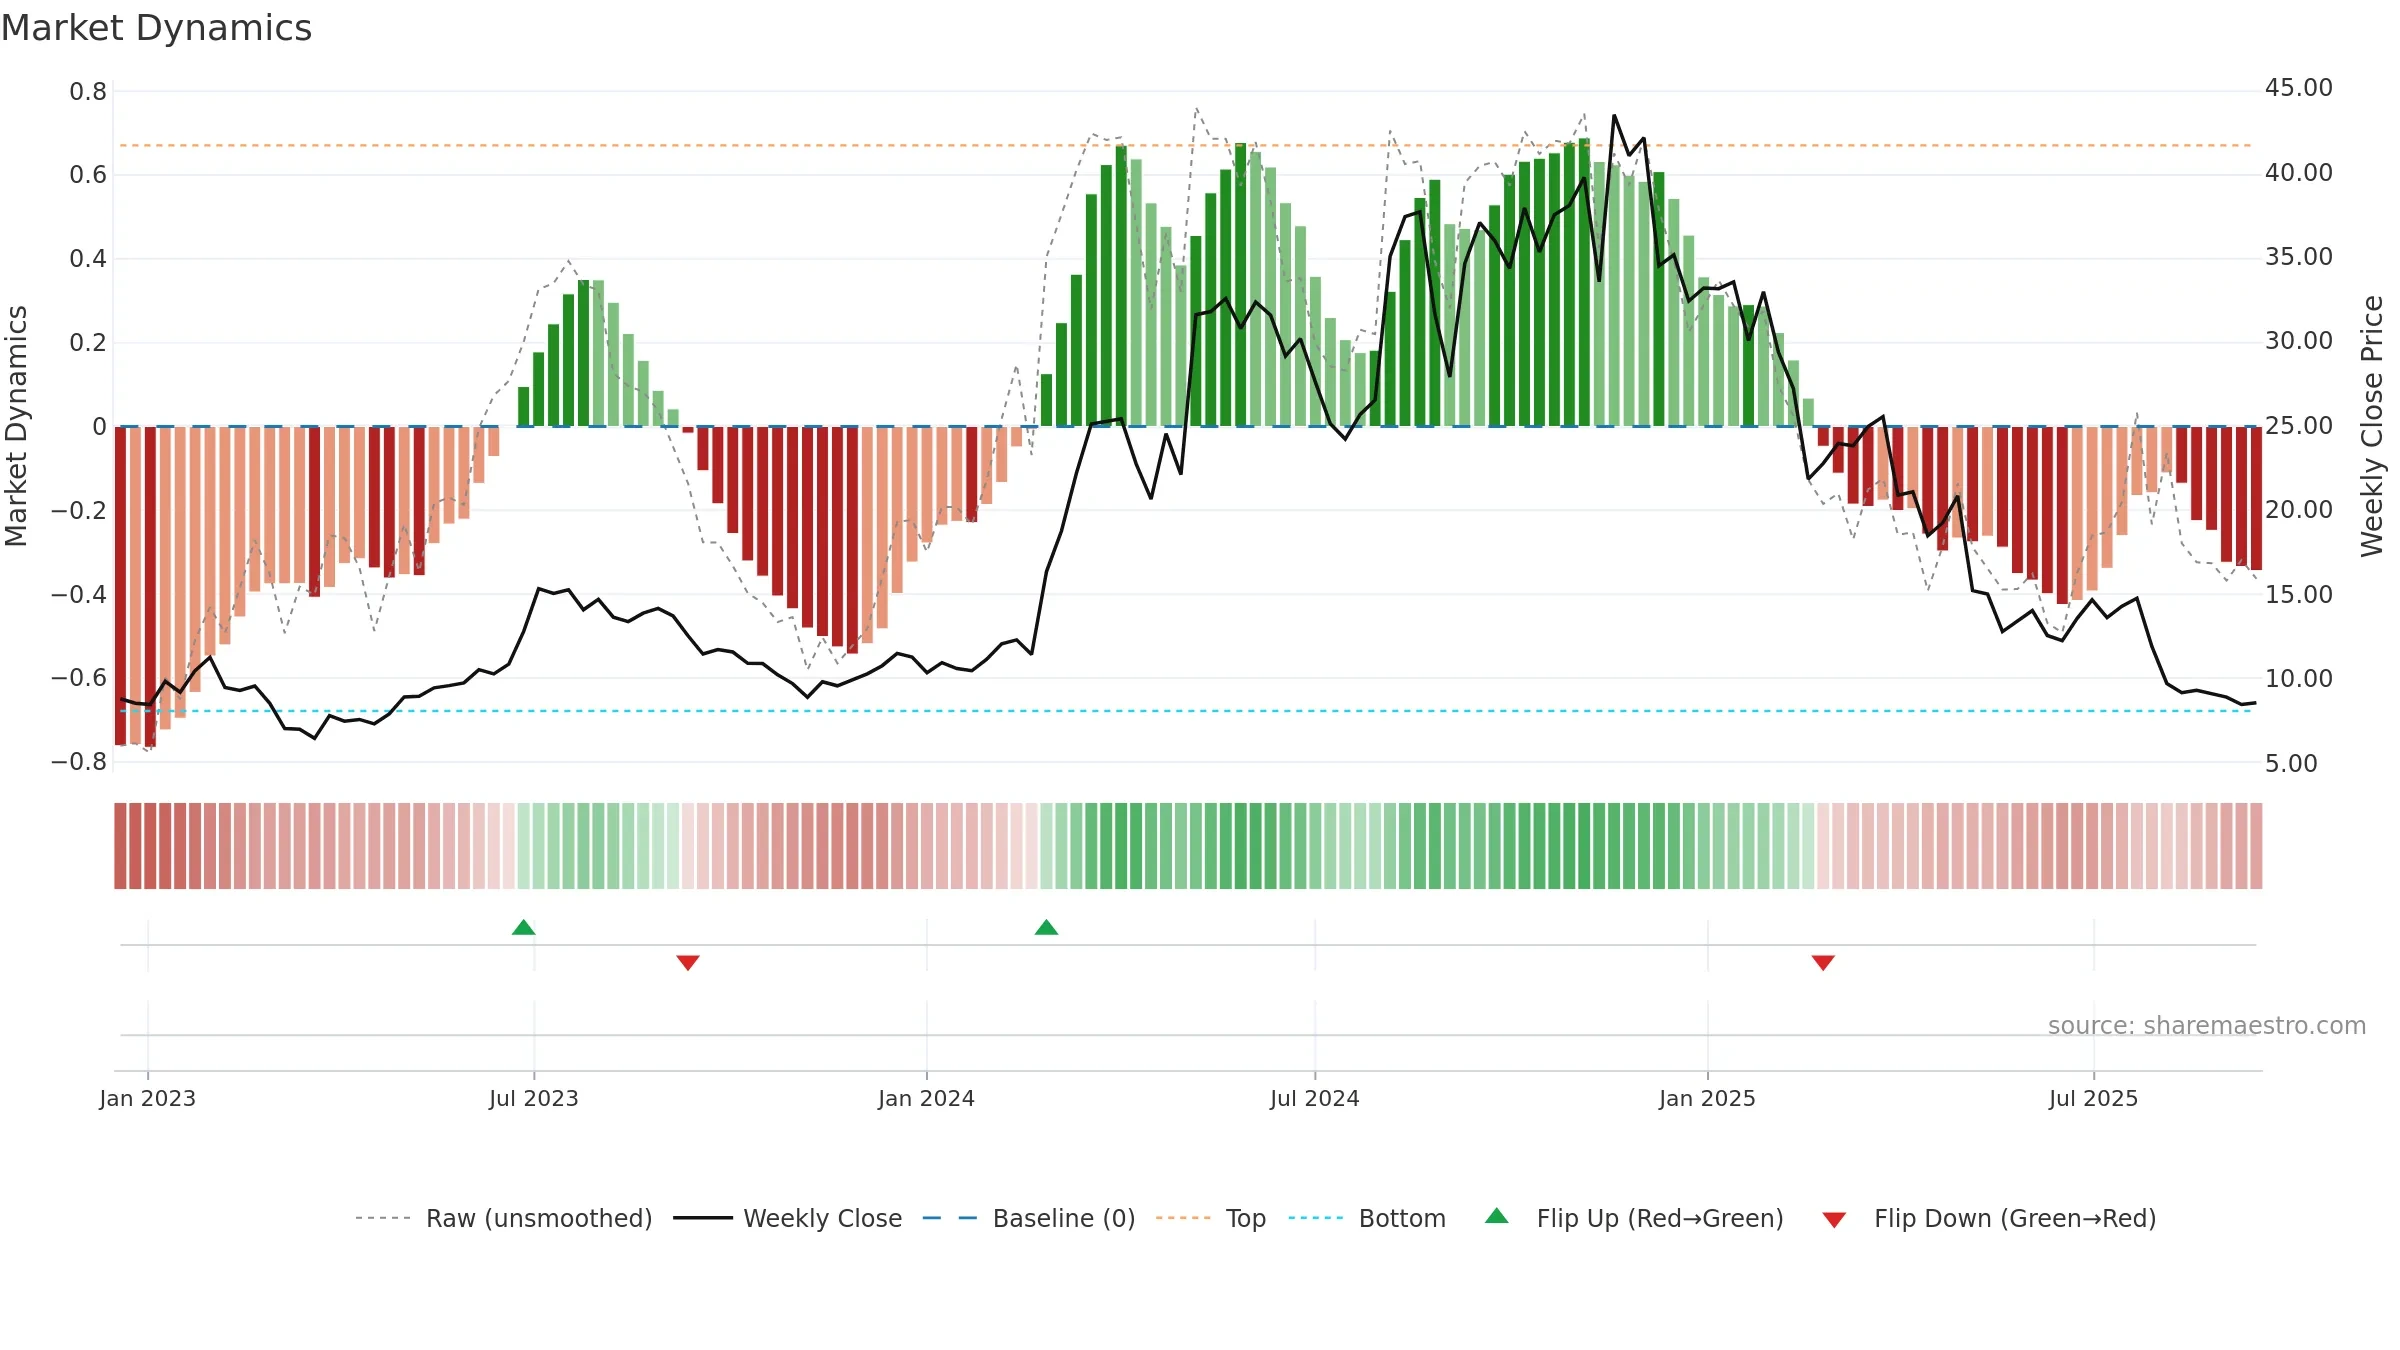Image resolution: width=2400 pixels, height=1350 pixels.
Task: Click the 10.00 right axis price label
Action: tap(2299, 679)
